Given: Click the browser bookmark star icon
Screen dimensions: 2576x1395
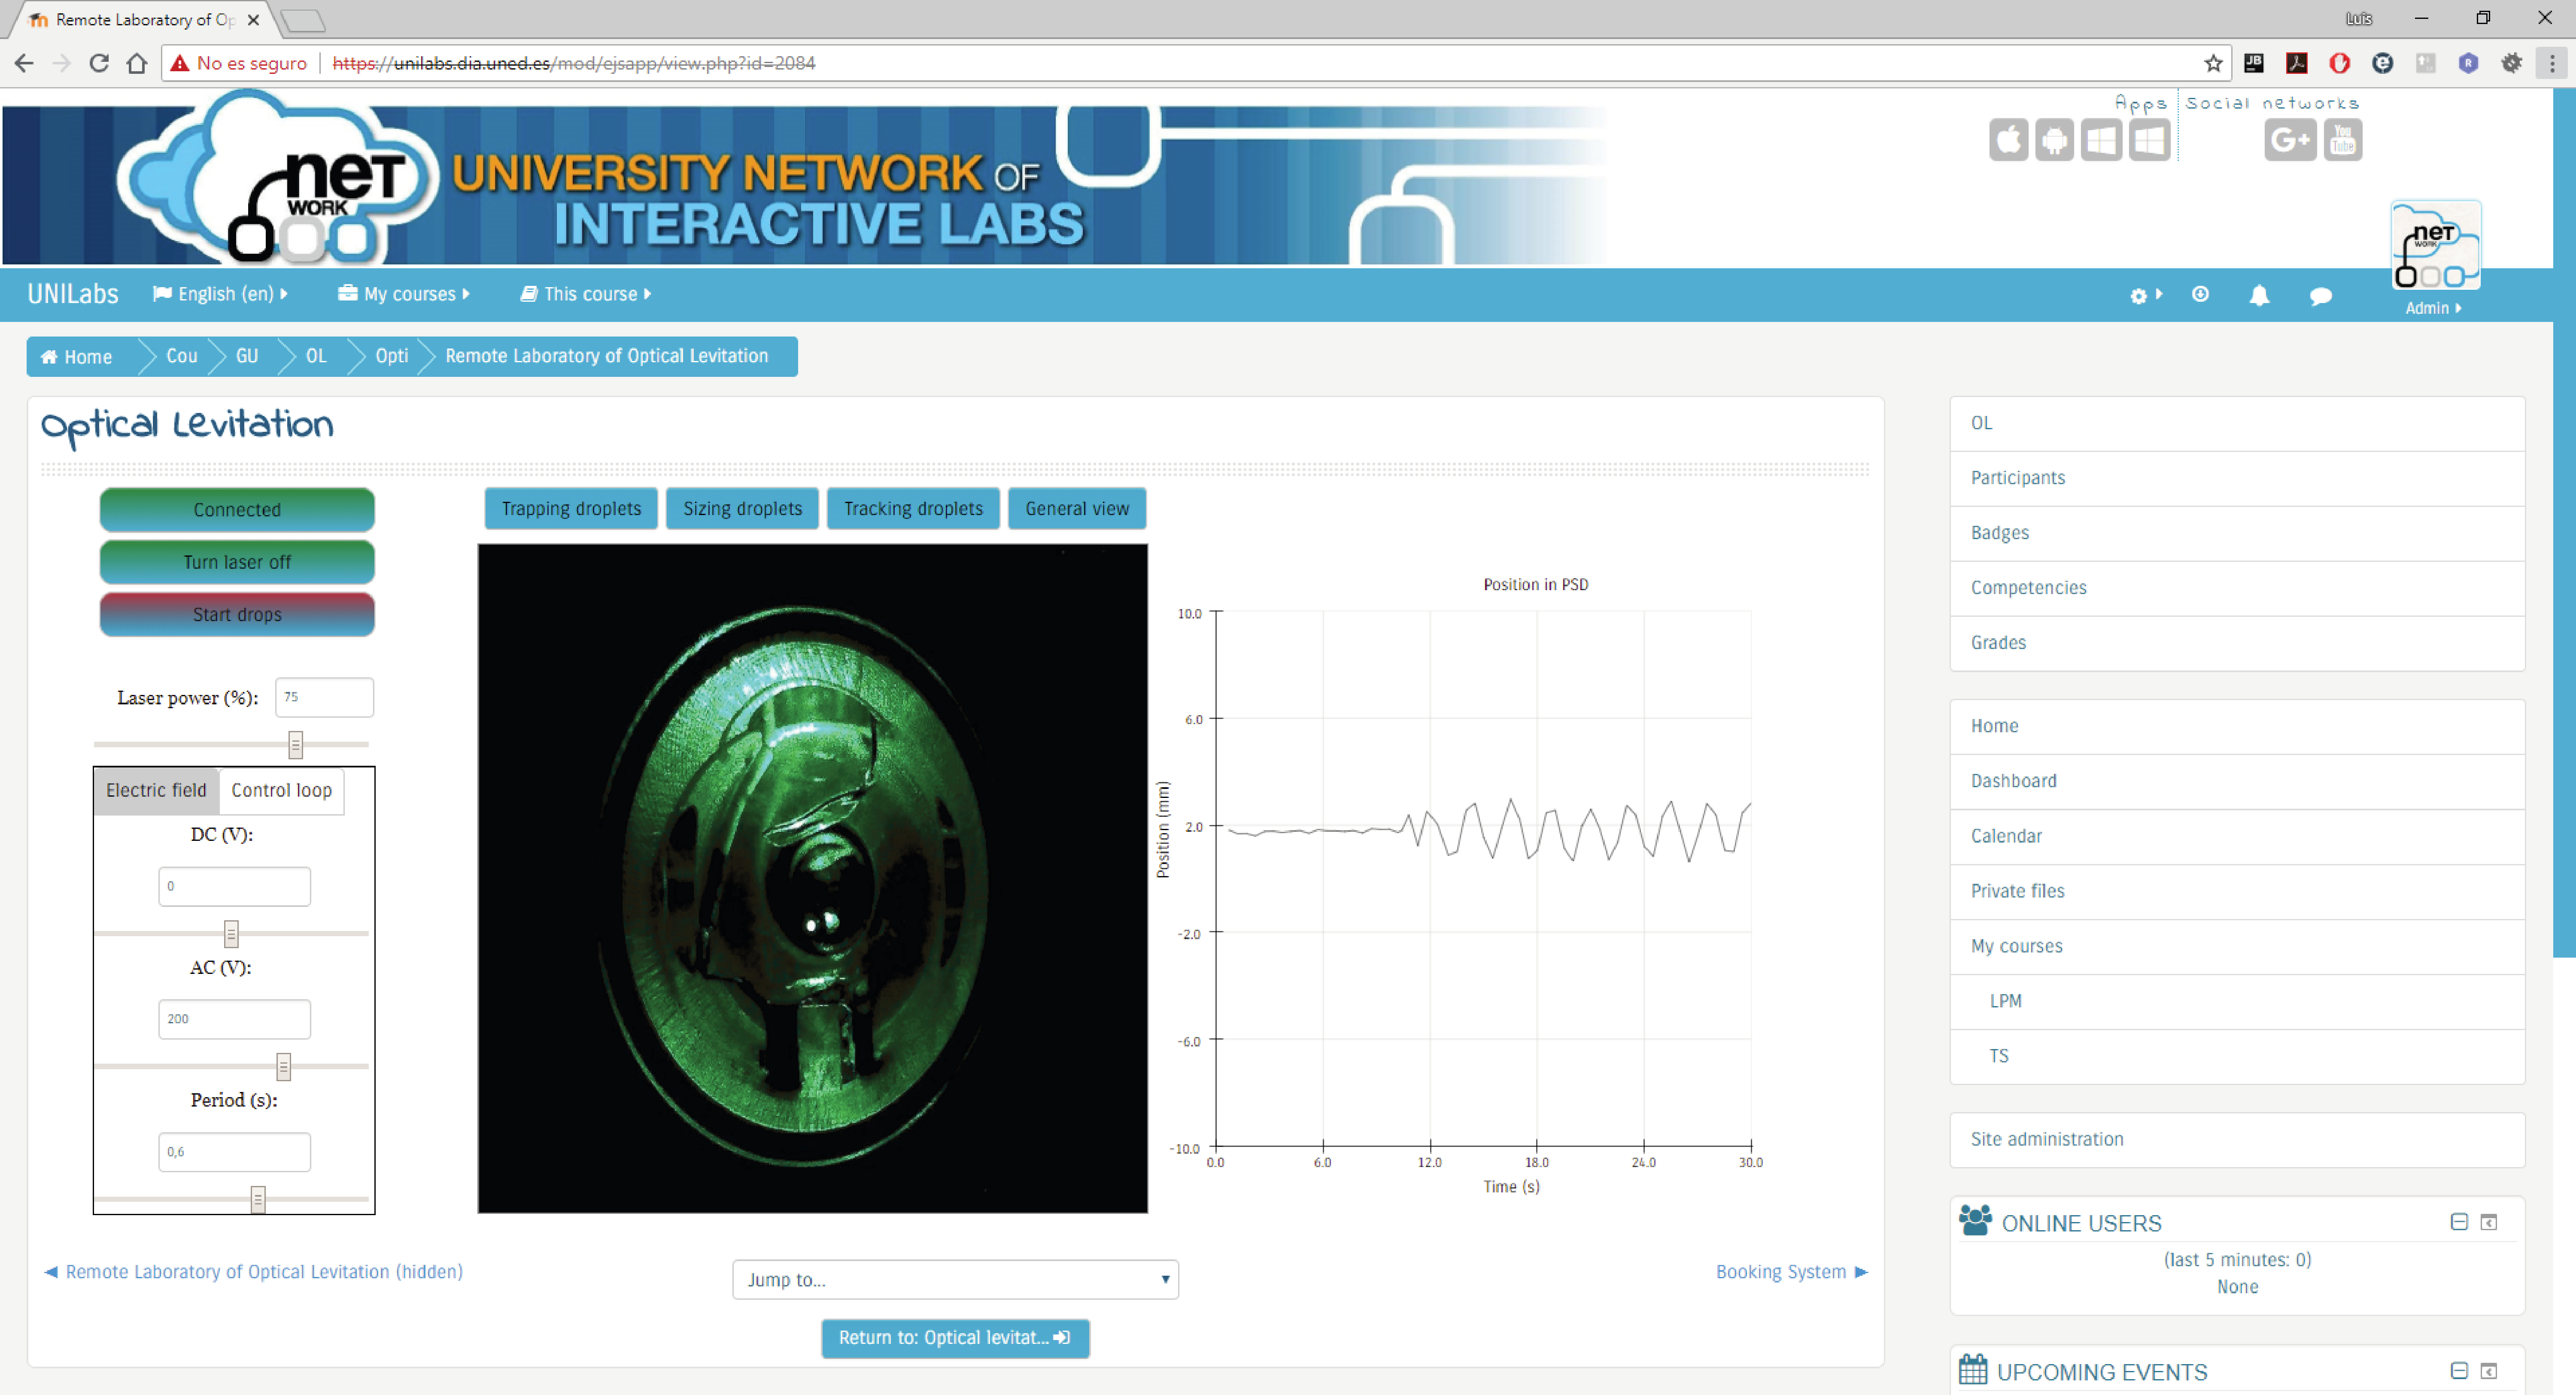Looking at the screenshot, I should (2213, 63).
